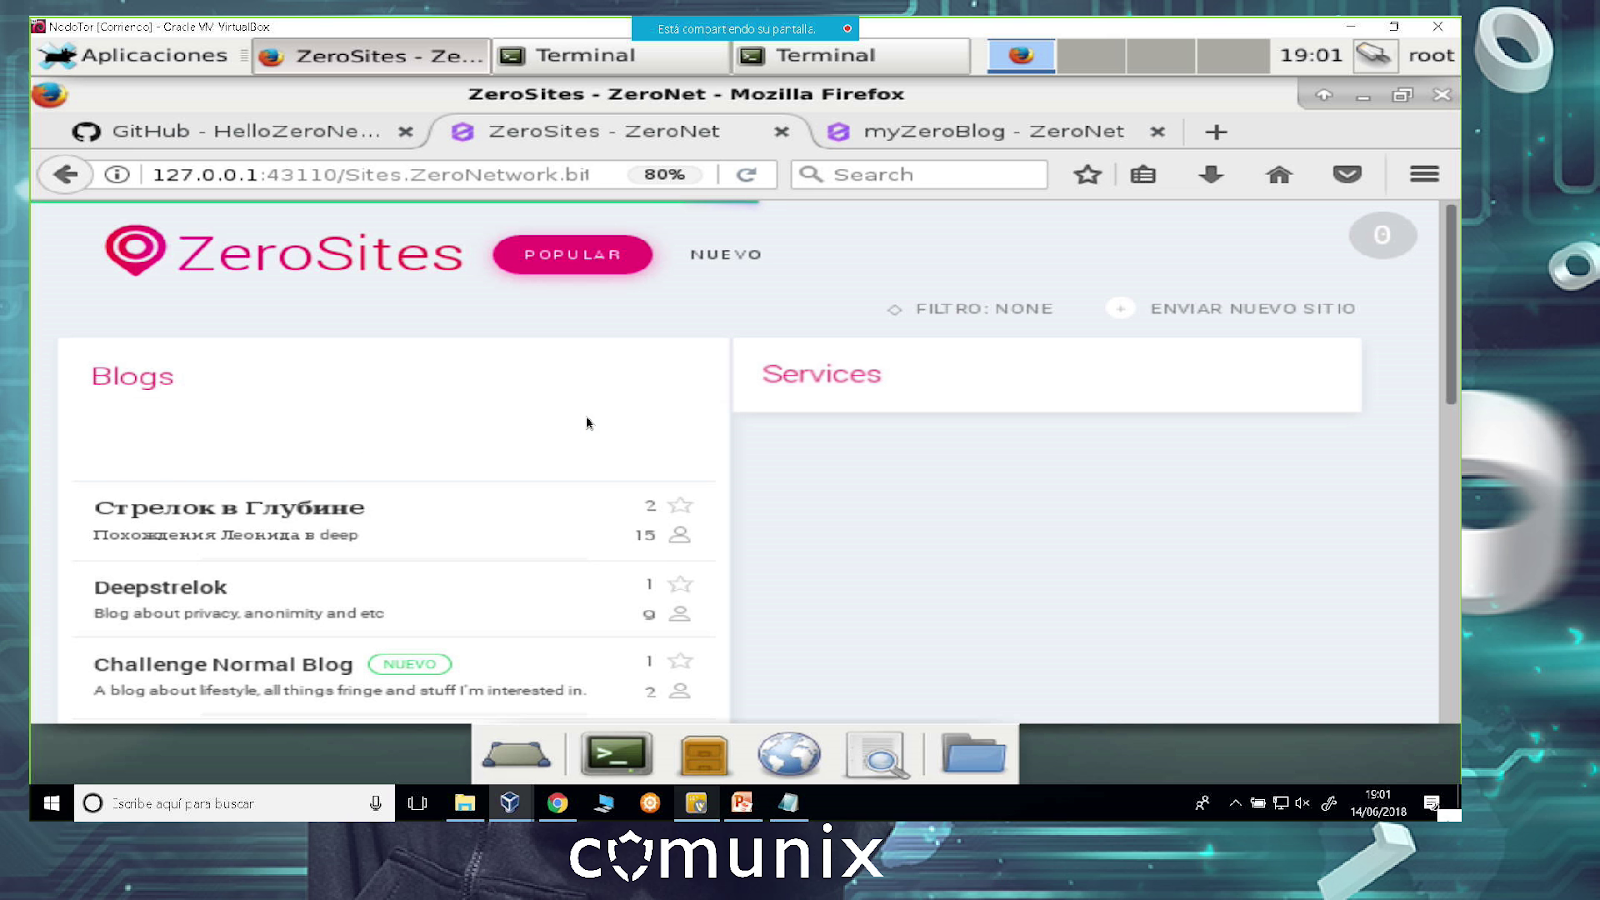The image size is (1600, 900).
Task: Switch to the NUEVO listing
Action: coord(726,255)
